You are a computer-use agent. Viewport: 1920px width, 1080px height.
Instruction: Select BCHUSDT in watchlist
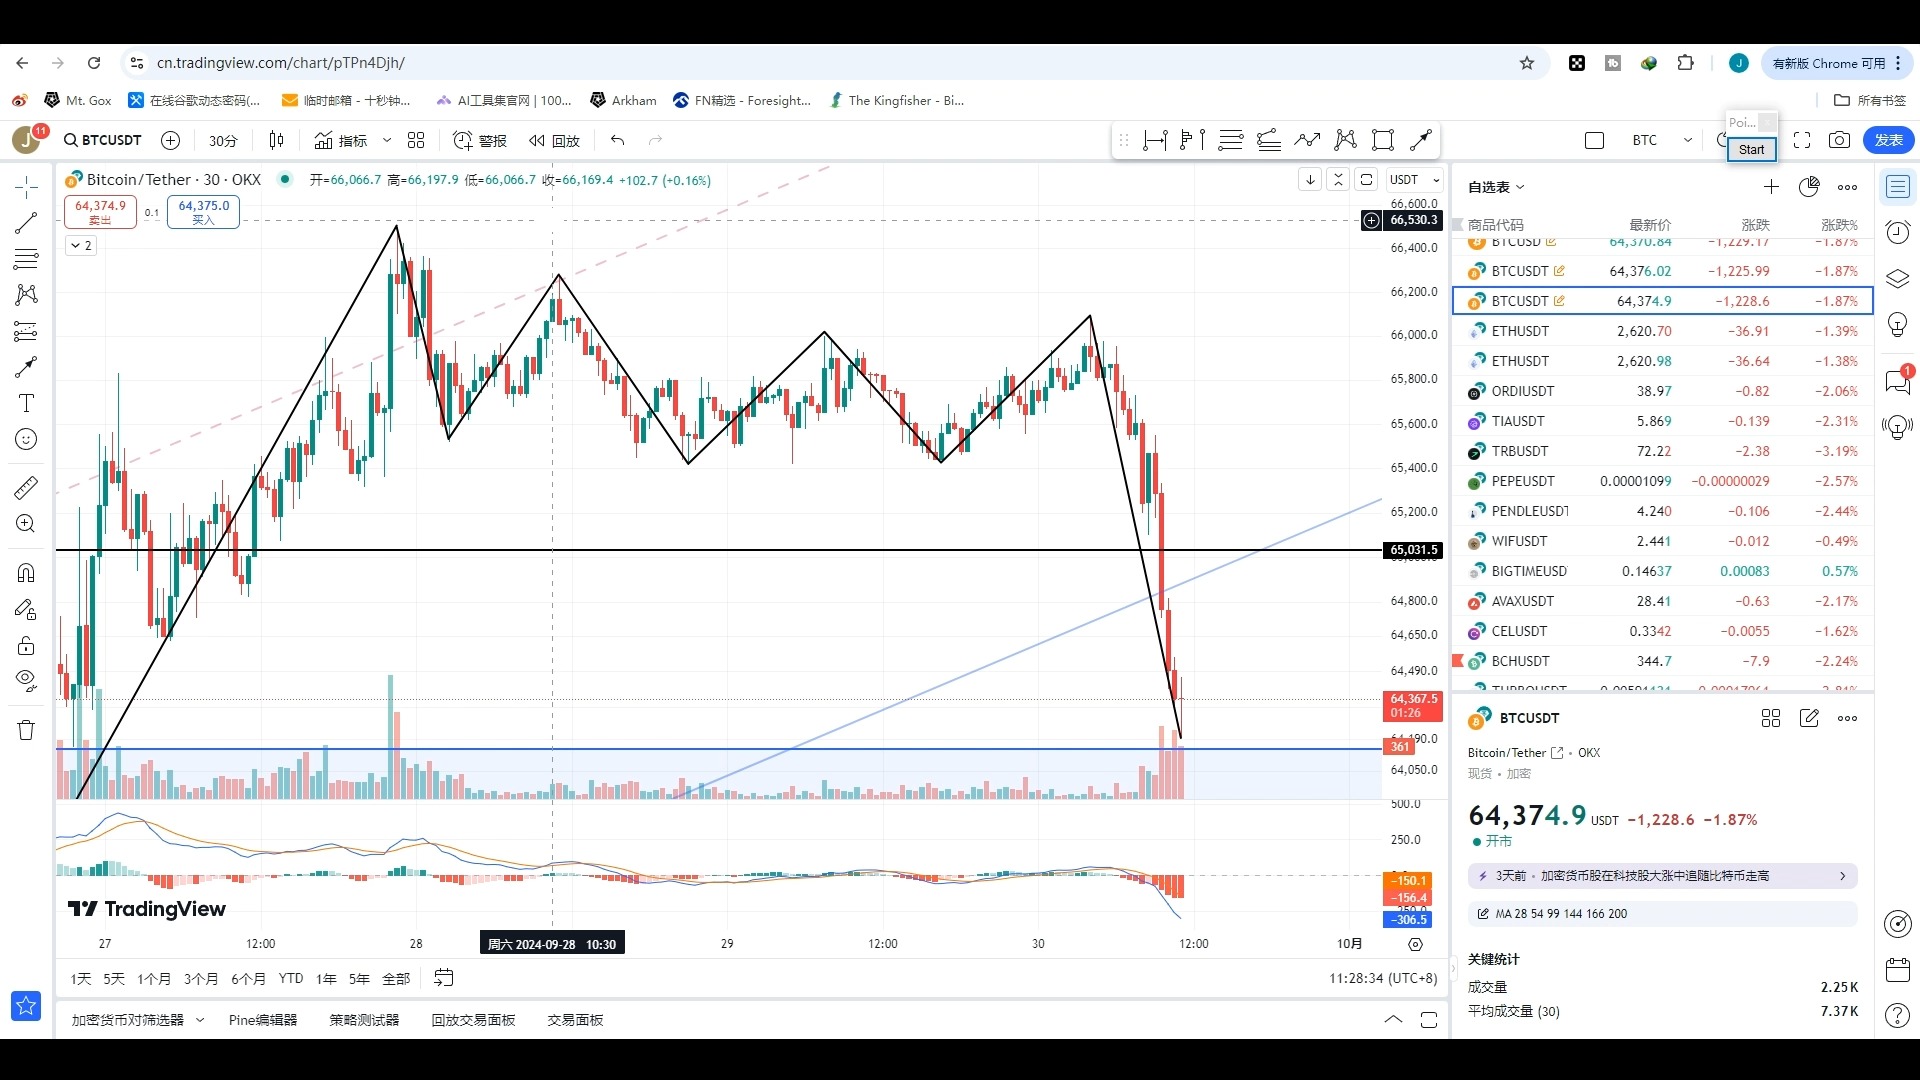1662,661
